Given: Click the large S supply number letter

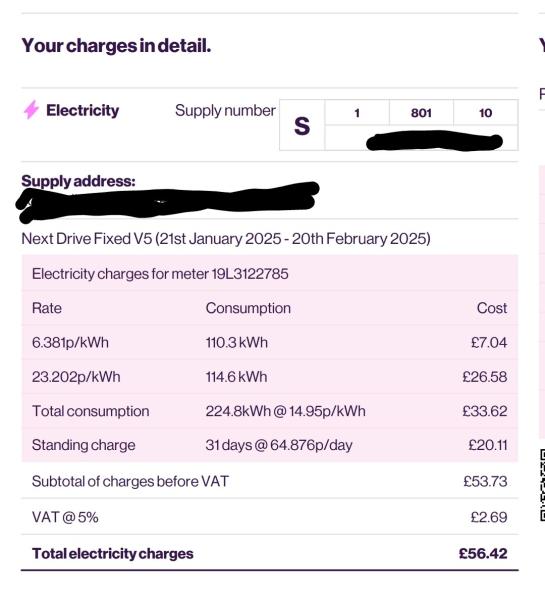Looking at the screenshot, I should 302,126.
